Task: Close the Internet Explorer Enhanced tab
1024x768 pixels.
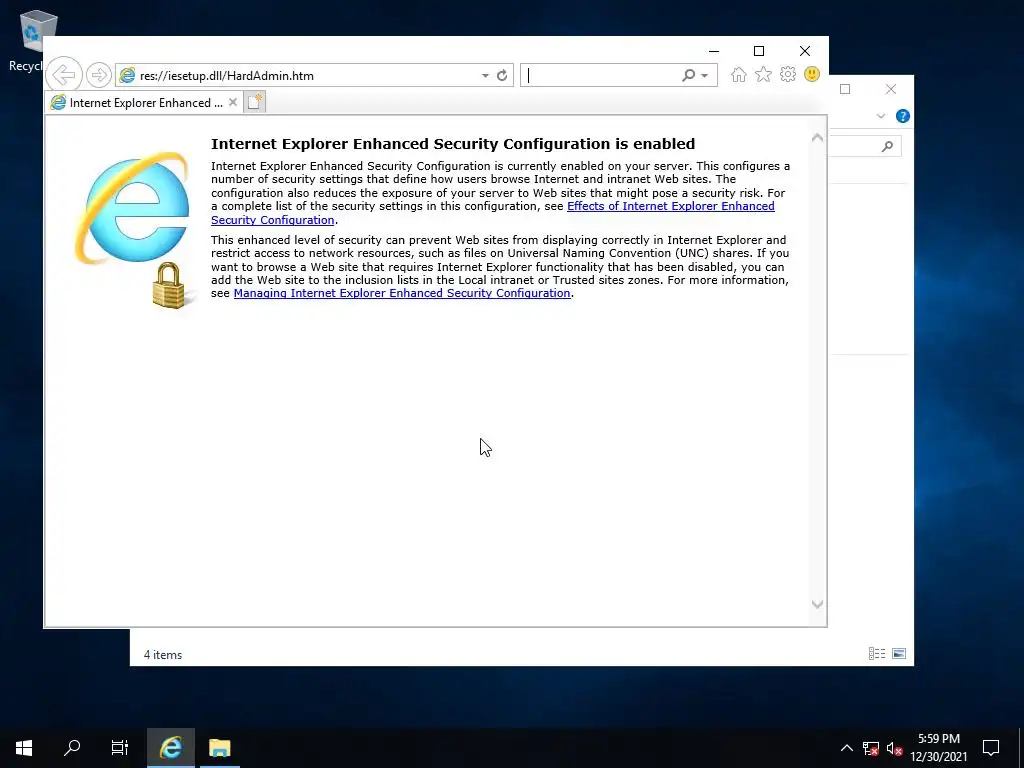Action: (232, 103)
